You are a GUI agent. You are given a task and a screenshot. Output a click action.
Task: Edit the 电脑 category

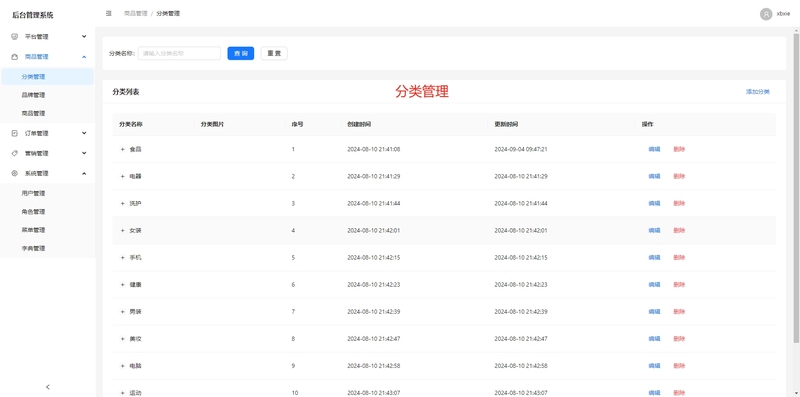point(654,366)
